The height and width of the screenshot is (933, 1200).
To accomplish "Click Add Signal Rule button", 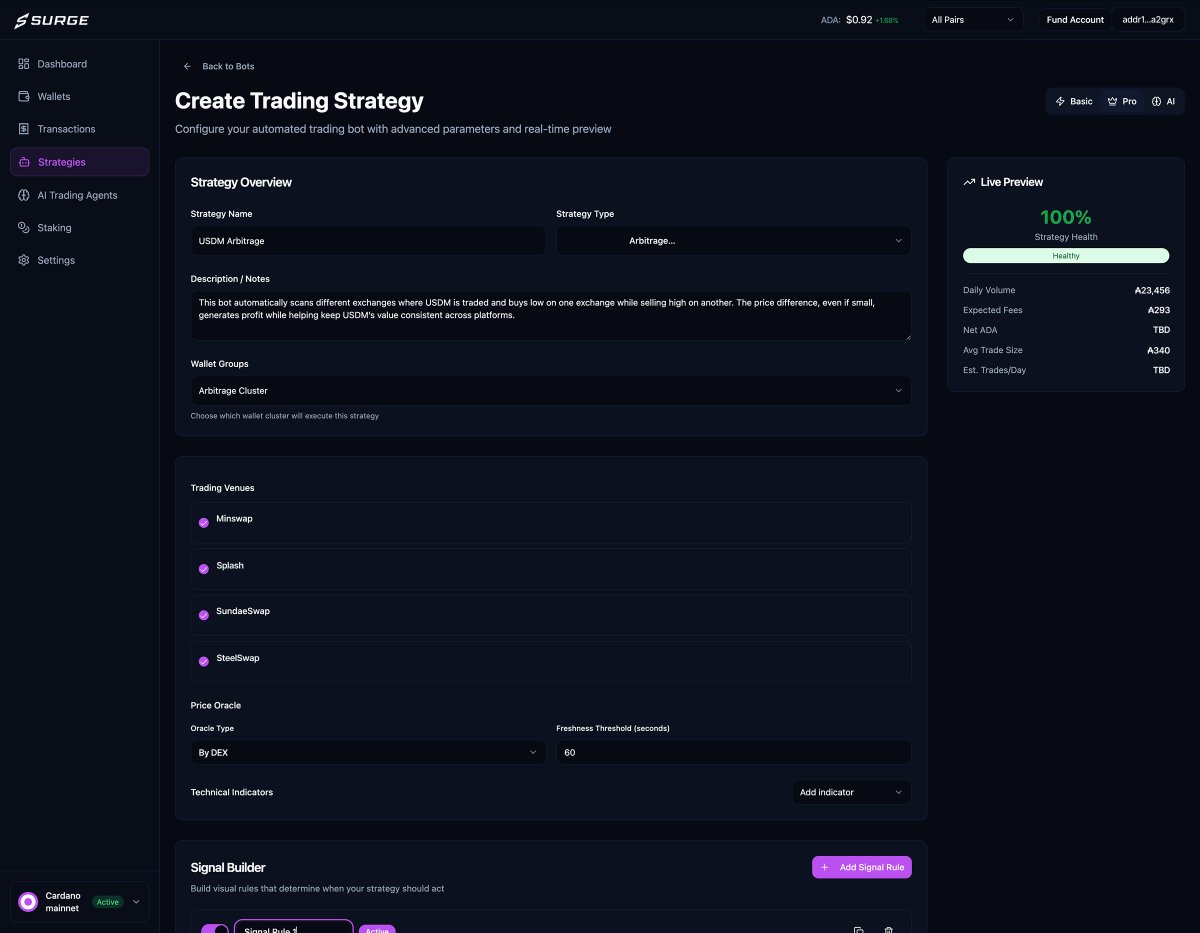I will pyautogui.click(x=862, y=867).
